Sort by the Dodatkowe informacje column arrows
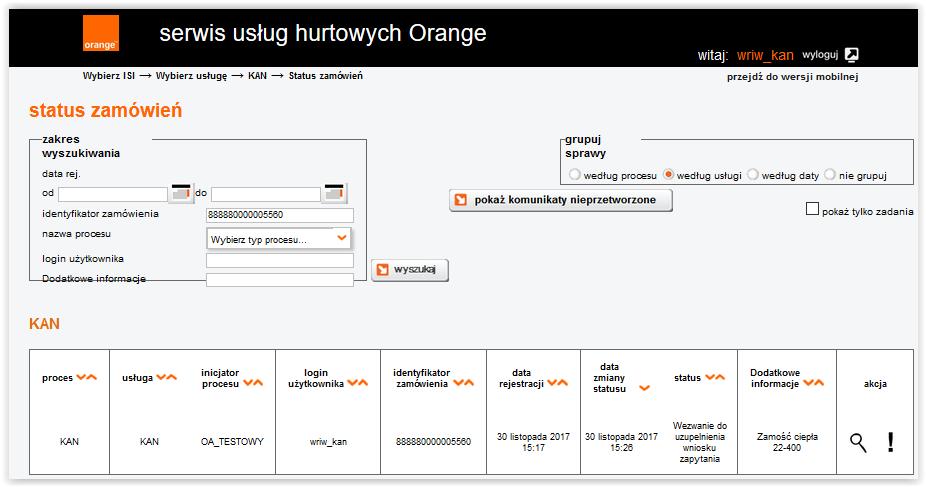 (813, 383)
